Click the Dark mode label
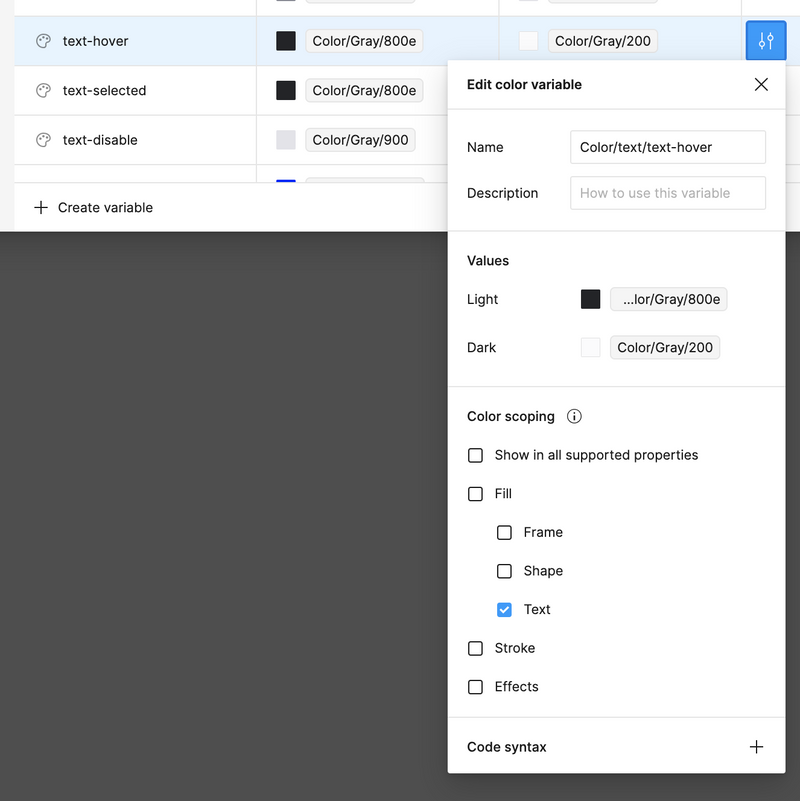 (481, 347)
